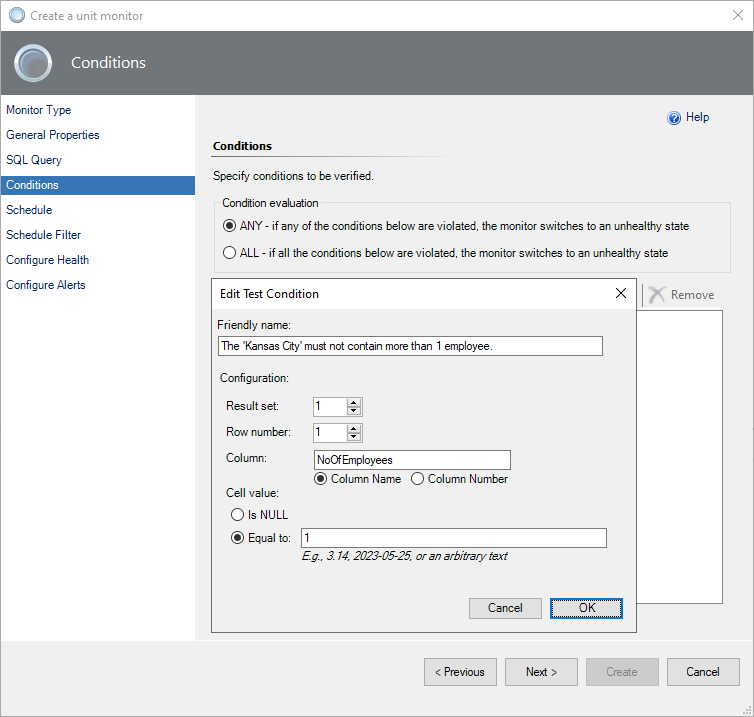
Task: Click the Next wizard button
Action: click(x=541, y=672)
